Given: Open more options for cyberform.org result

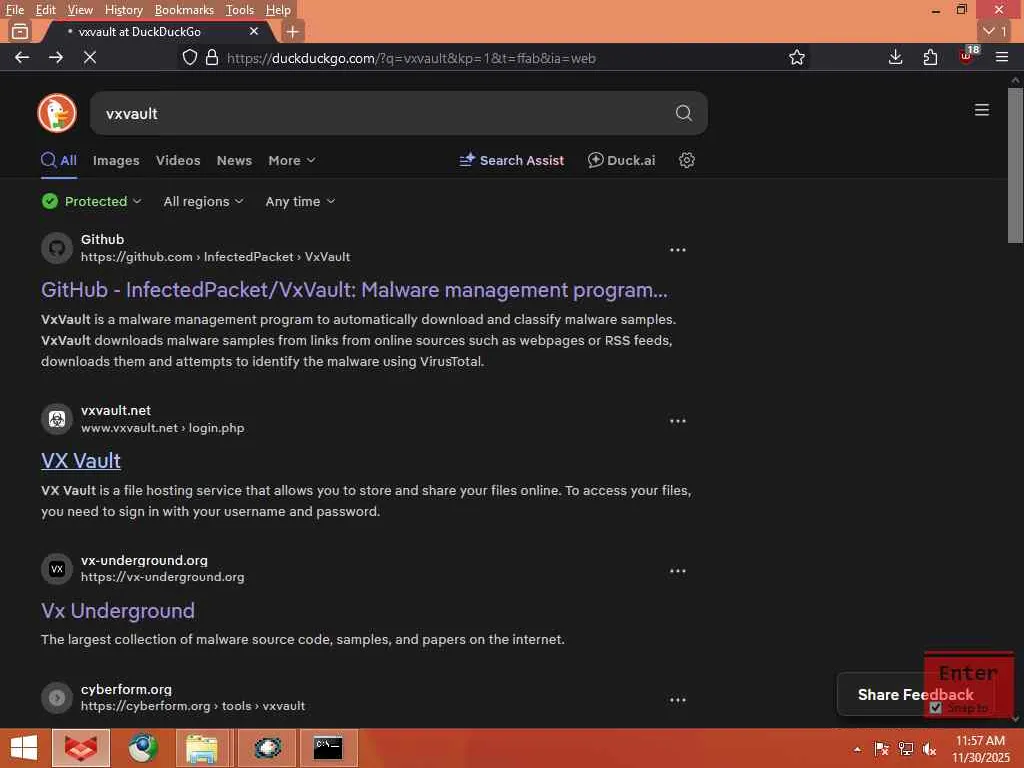Looking at the screenshot, I should pyautogui.click(x=678, y=700).
